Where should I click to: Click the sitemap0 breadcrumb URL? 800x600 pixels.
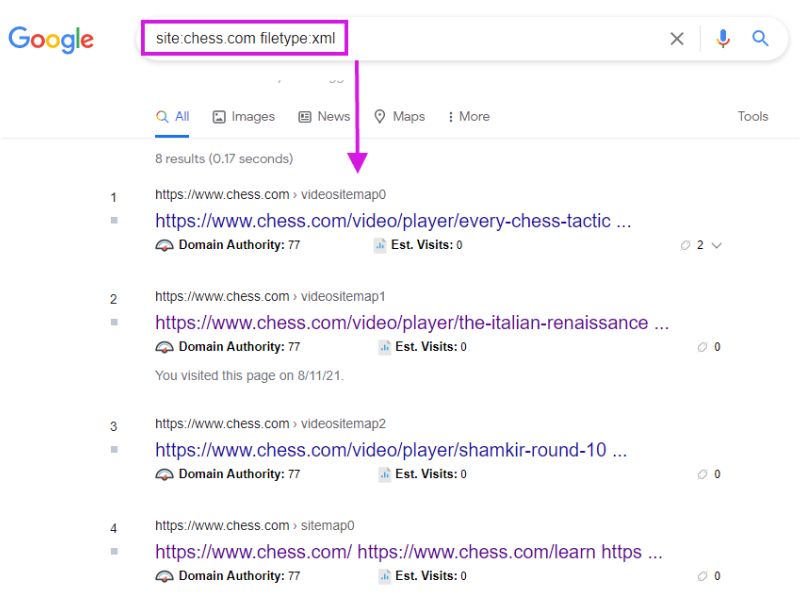click(255, 526)
